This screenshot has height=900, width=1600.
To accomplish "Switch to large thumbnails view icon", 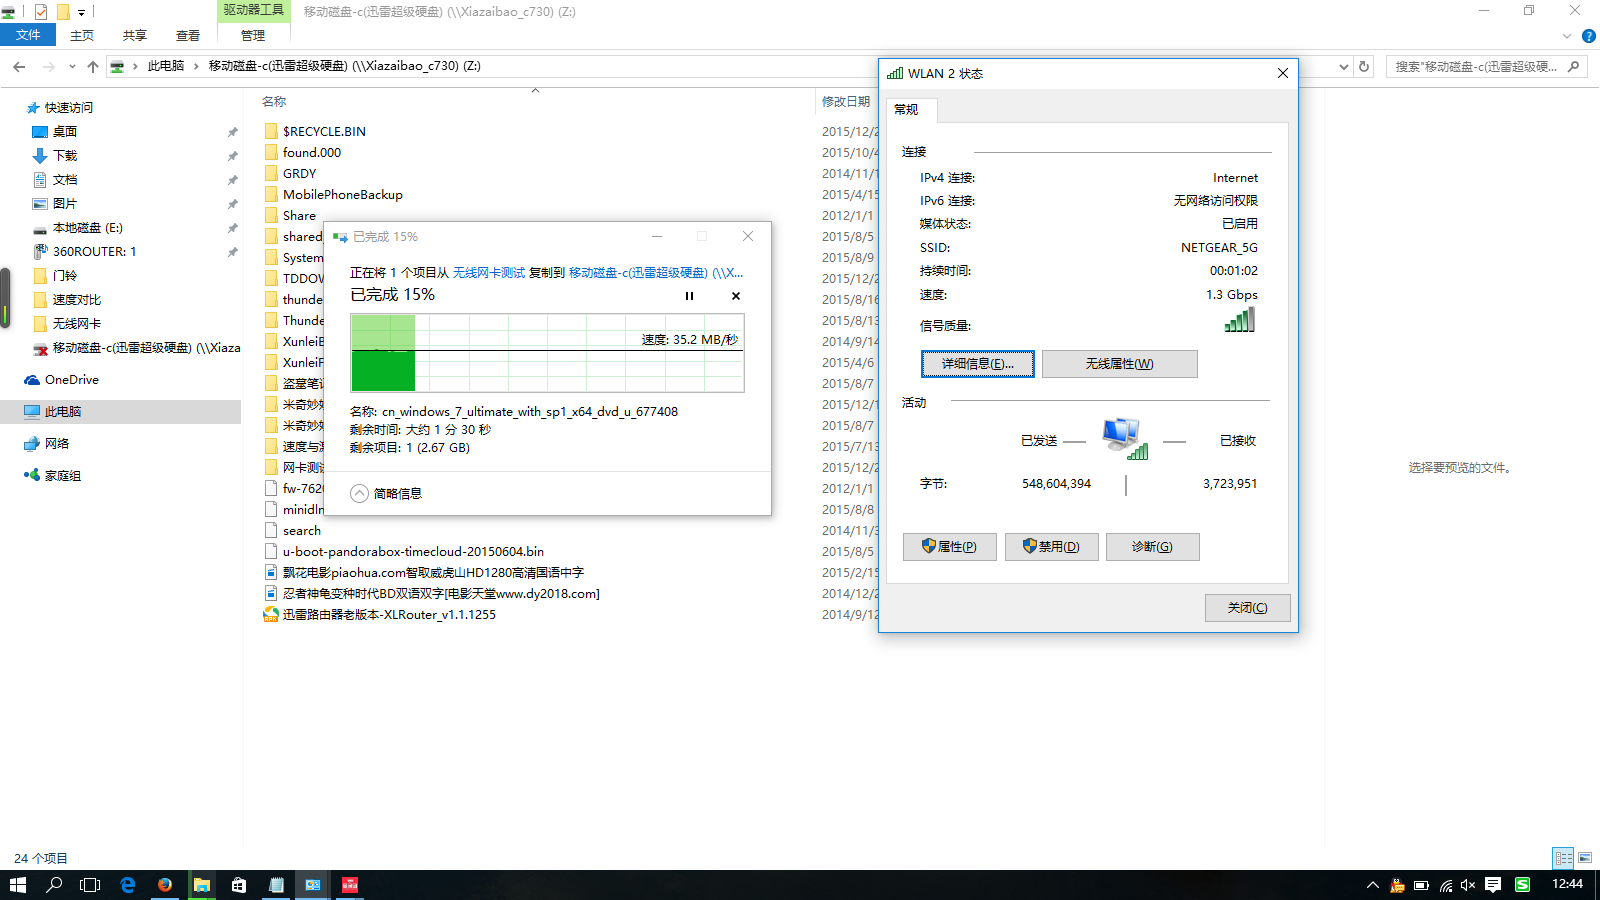I will [1585, 859].
